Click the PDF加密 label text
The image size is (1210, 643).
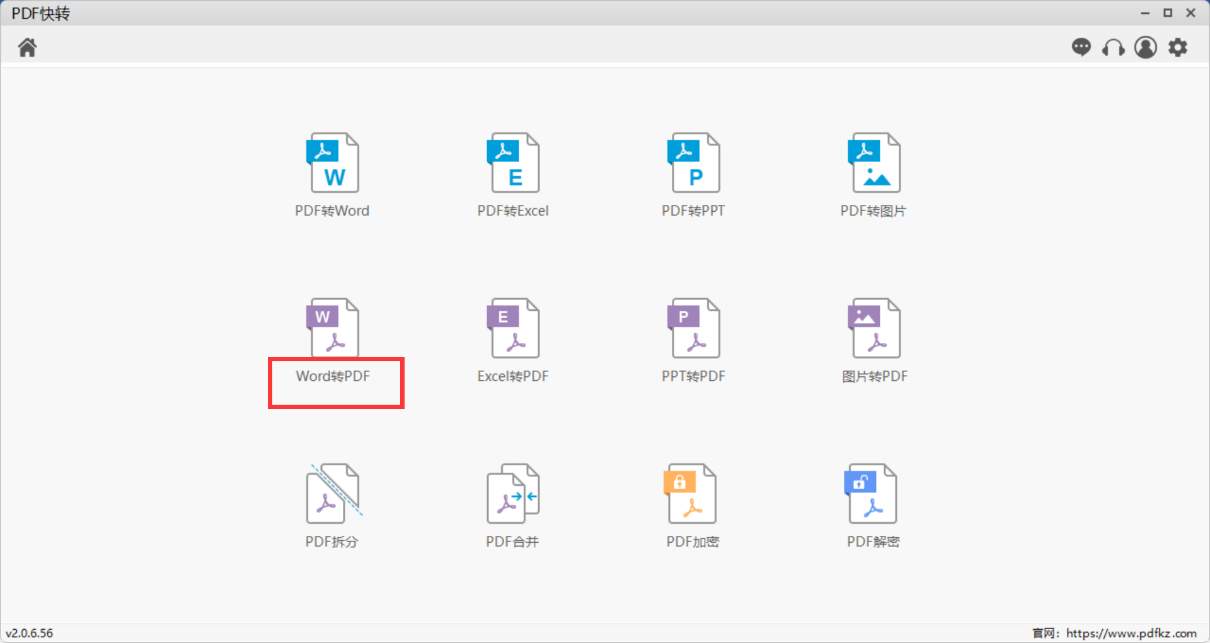pos(693,542)
